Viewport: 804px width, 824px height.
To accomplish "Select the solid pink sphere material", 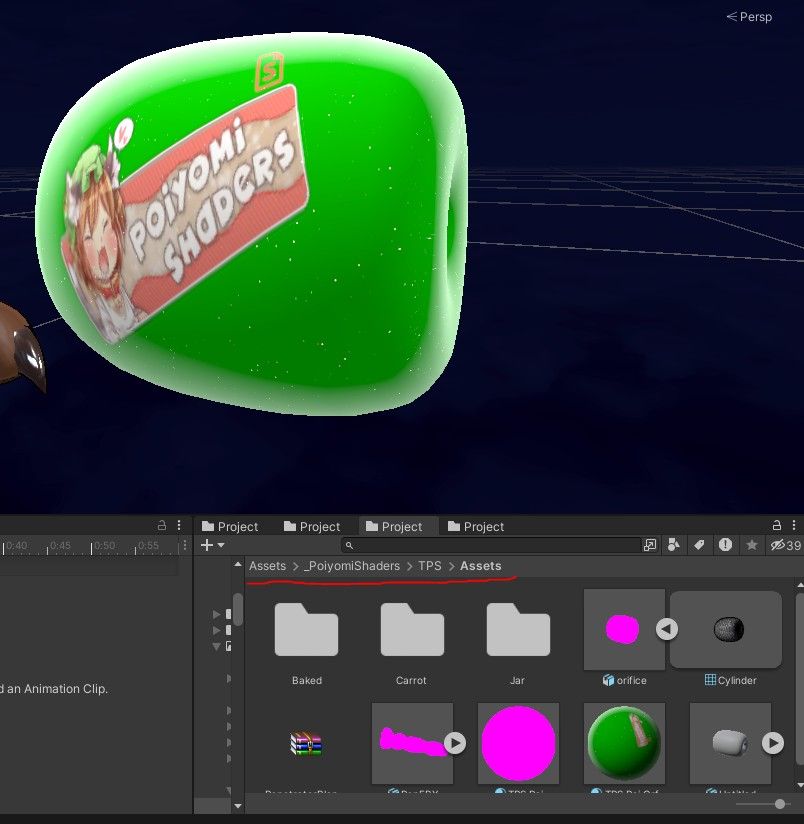I will (519, 743).
